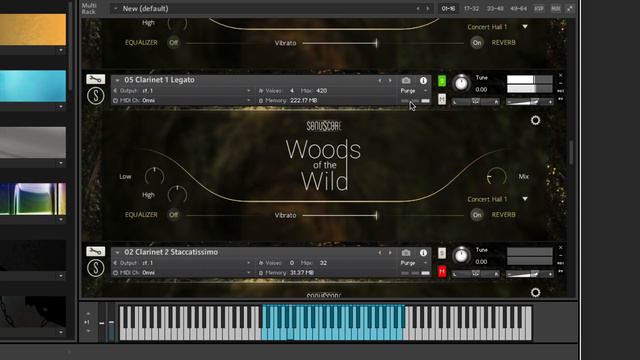Click the reverb Mix knob in Clarinet 1 panel

coord(497,176)
